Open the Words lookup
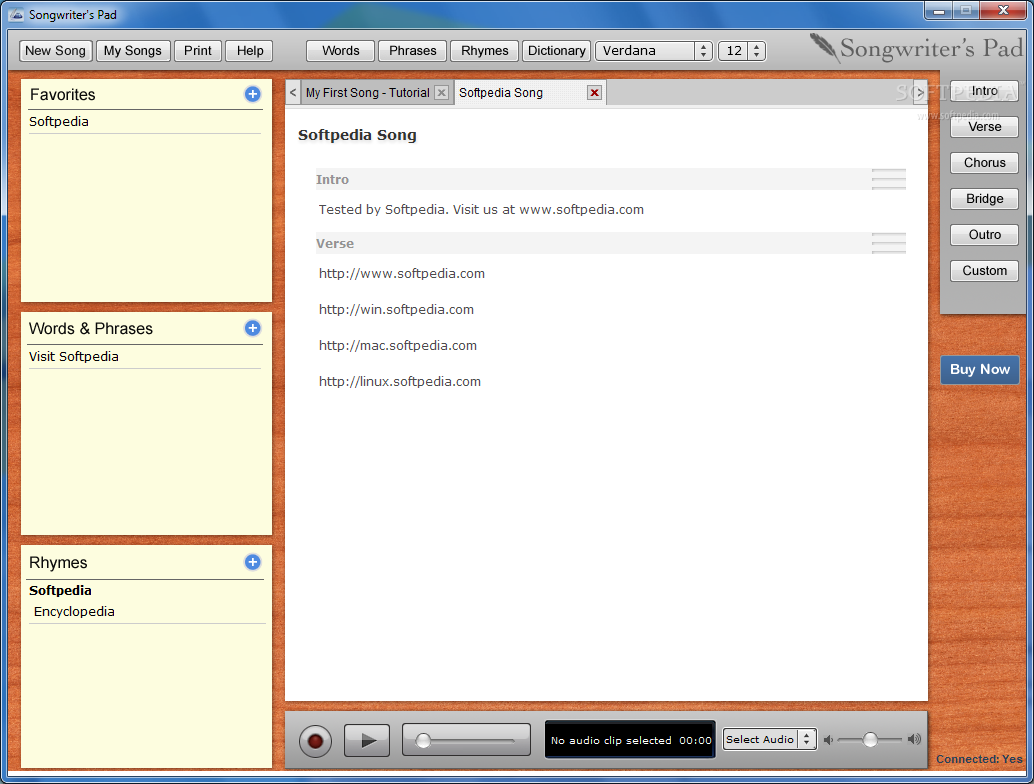 pyautogui.click(x=341, y=51)
